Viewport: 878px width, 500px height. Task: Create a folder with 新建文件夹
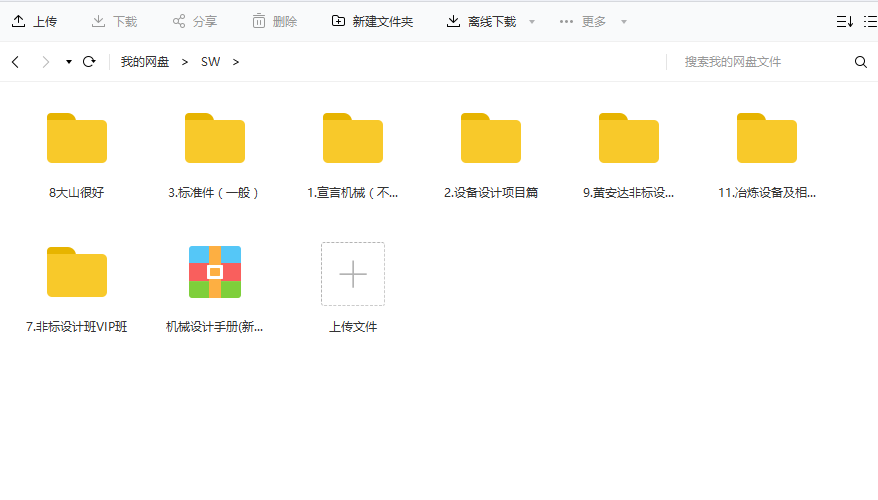(372, 21)
